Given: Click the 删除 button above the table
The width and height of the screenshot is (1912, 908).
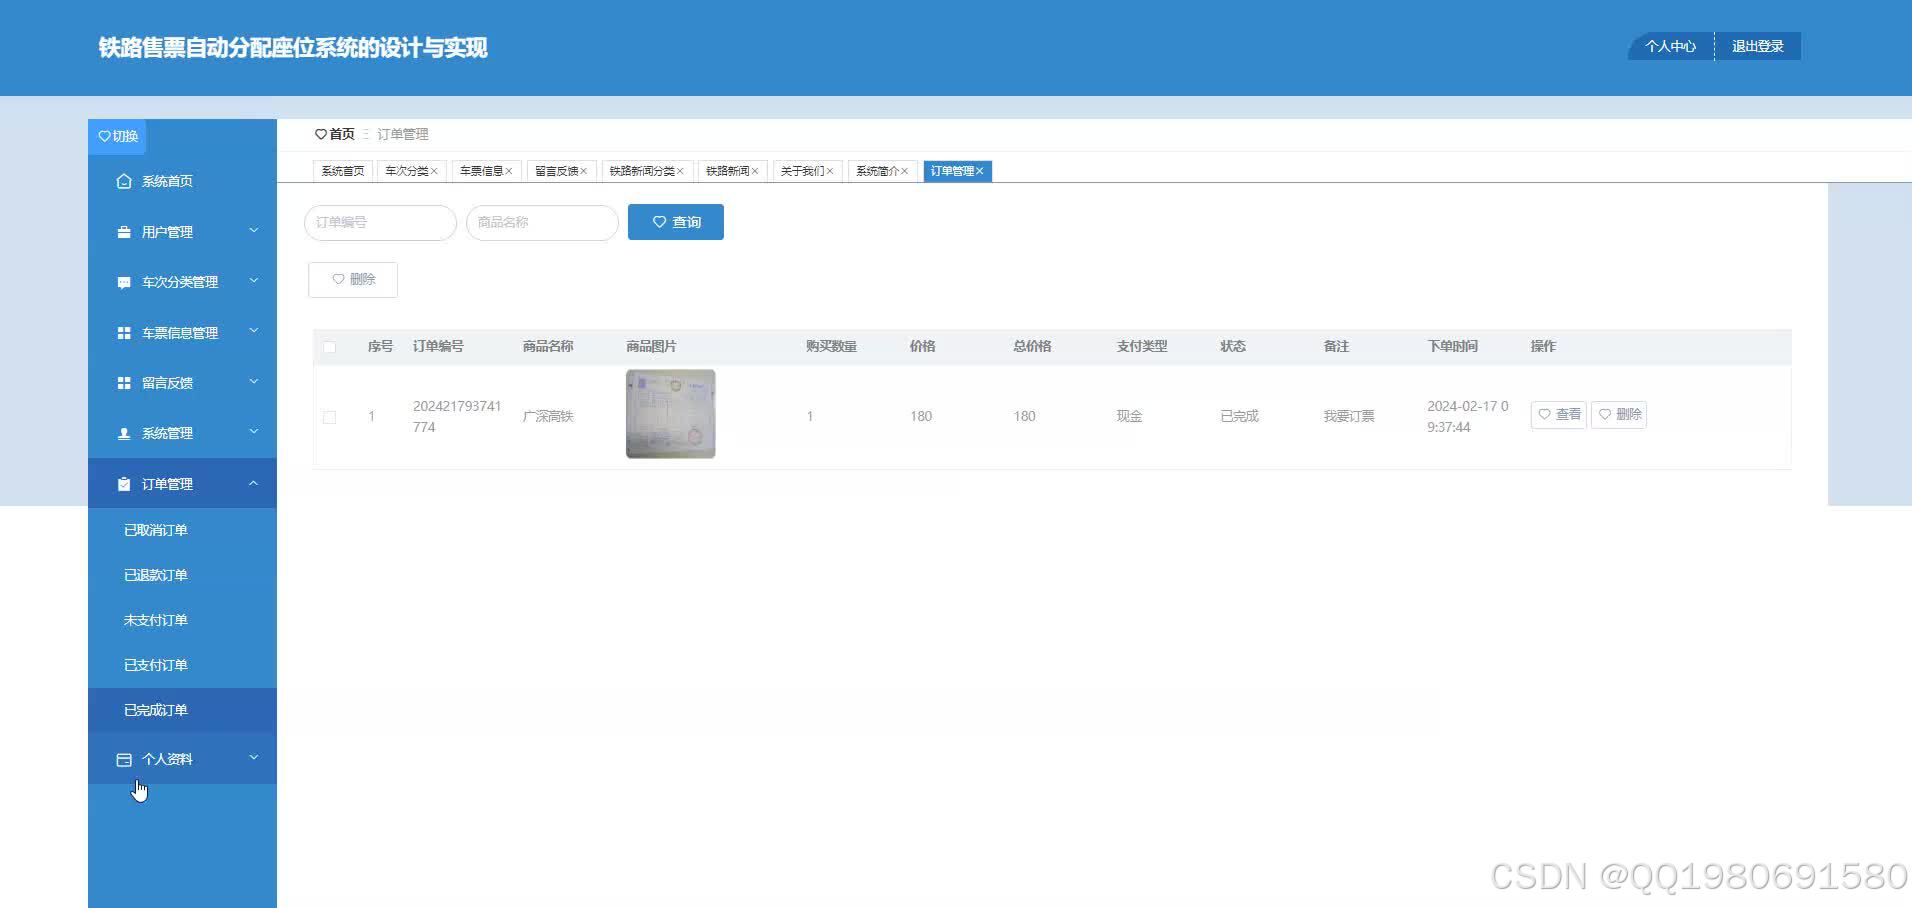Looking at the screenshot, I should tap(353, 280).
